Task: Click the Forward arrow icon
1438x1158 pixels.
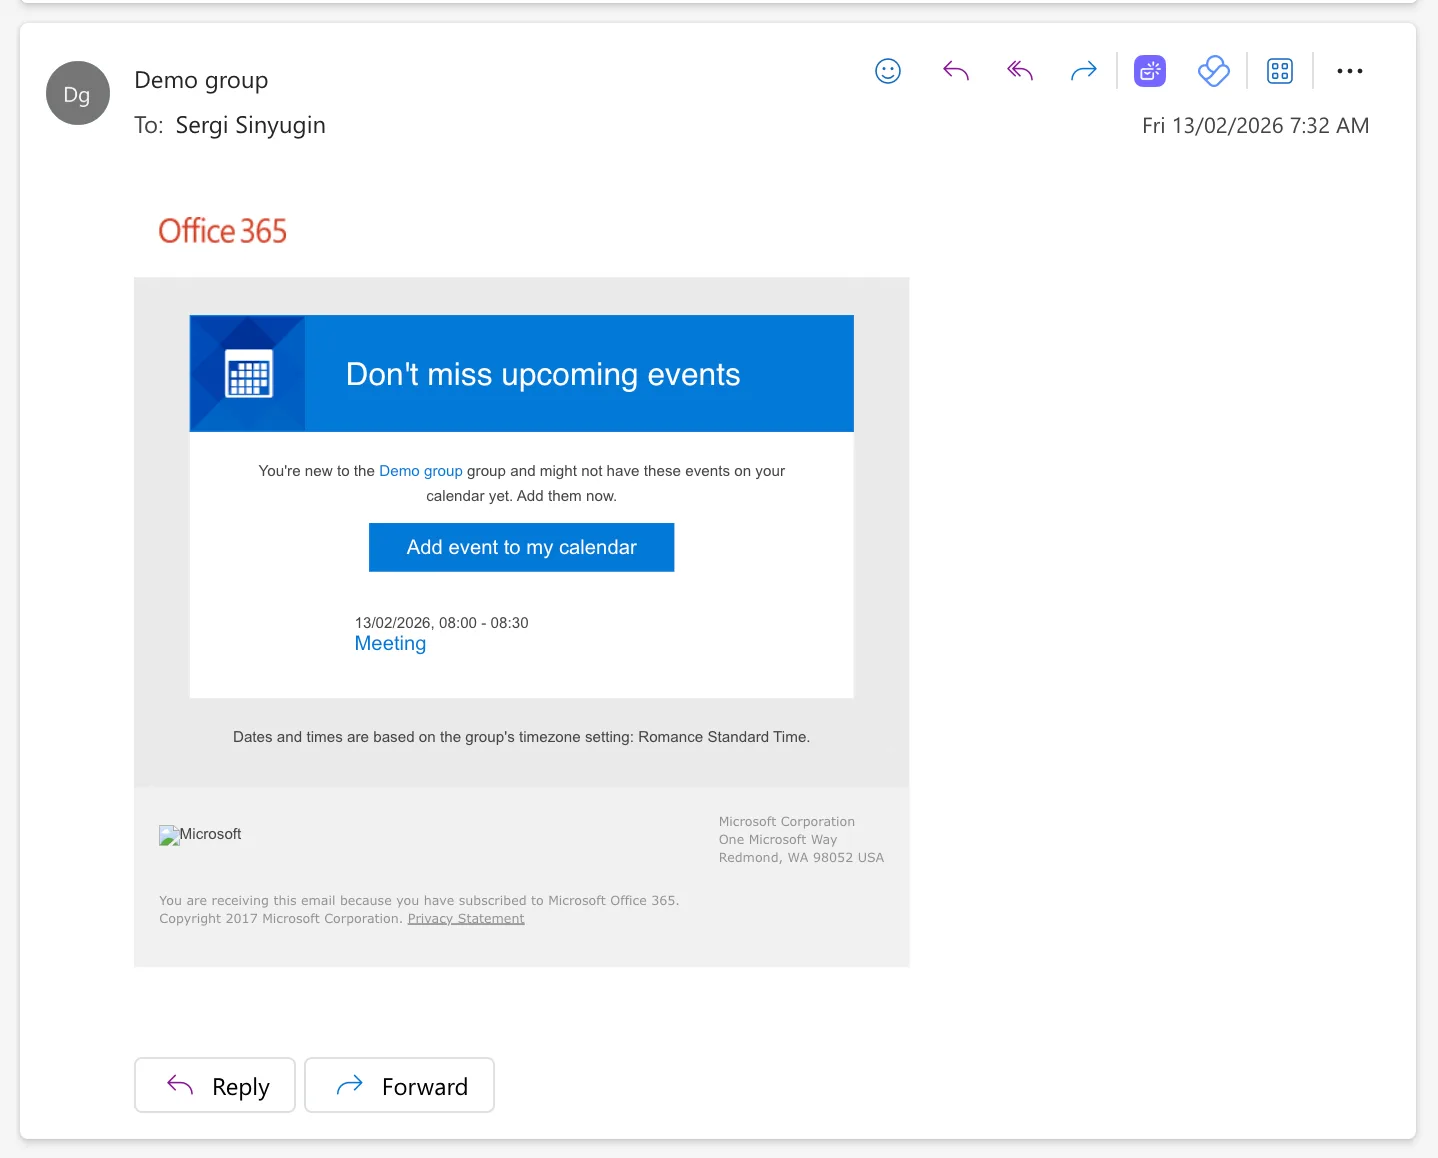Action: [1083, 70]
